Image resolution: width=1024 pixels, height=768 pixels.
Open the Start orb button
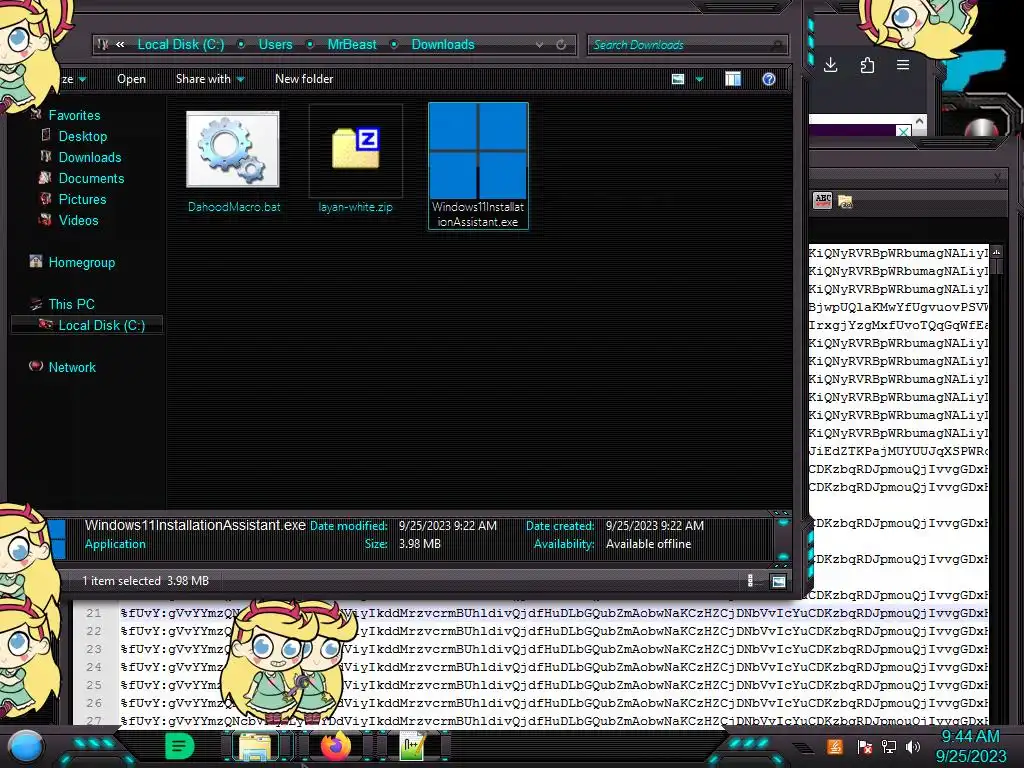(26, 746)
